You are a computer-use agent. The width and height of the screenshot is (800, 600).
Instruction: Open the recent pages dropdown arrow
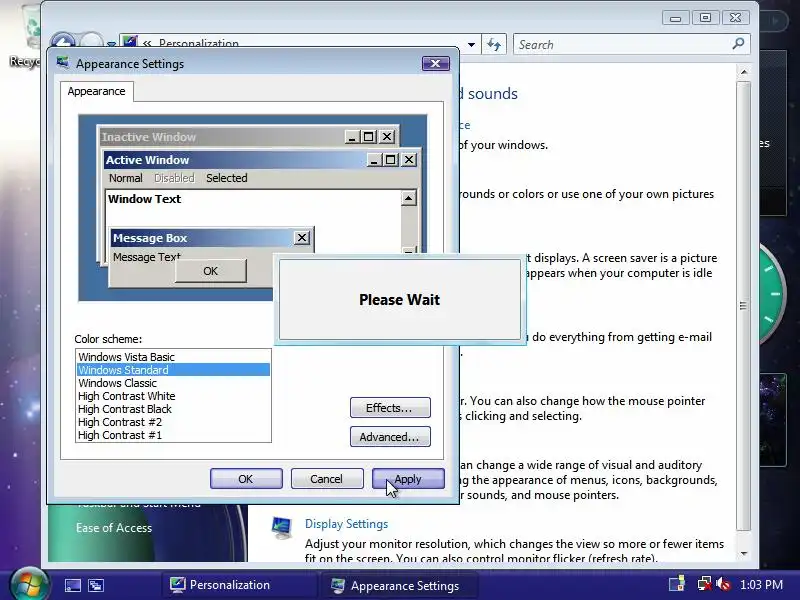[111, 44]
